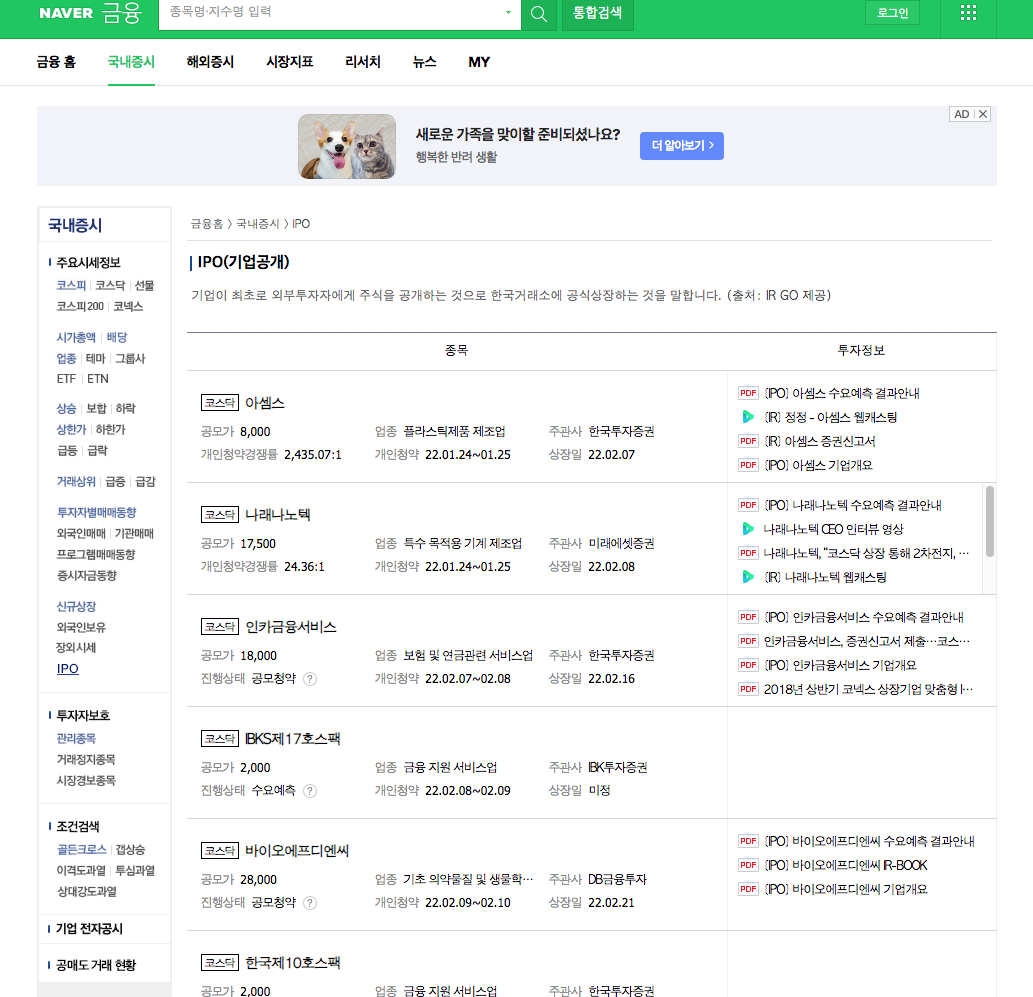Open 바이오에프디엔씨 IR-BOOK PDF icon

coord(748,865)
